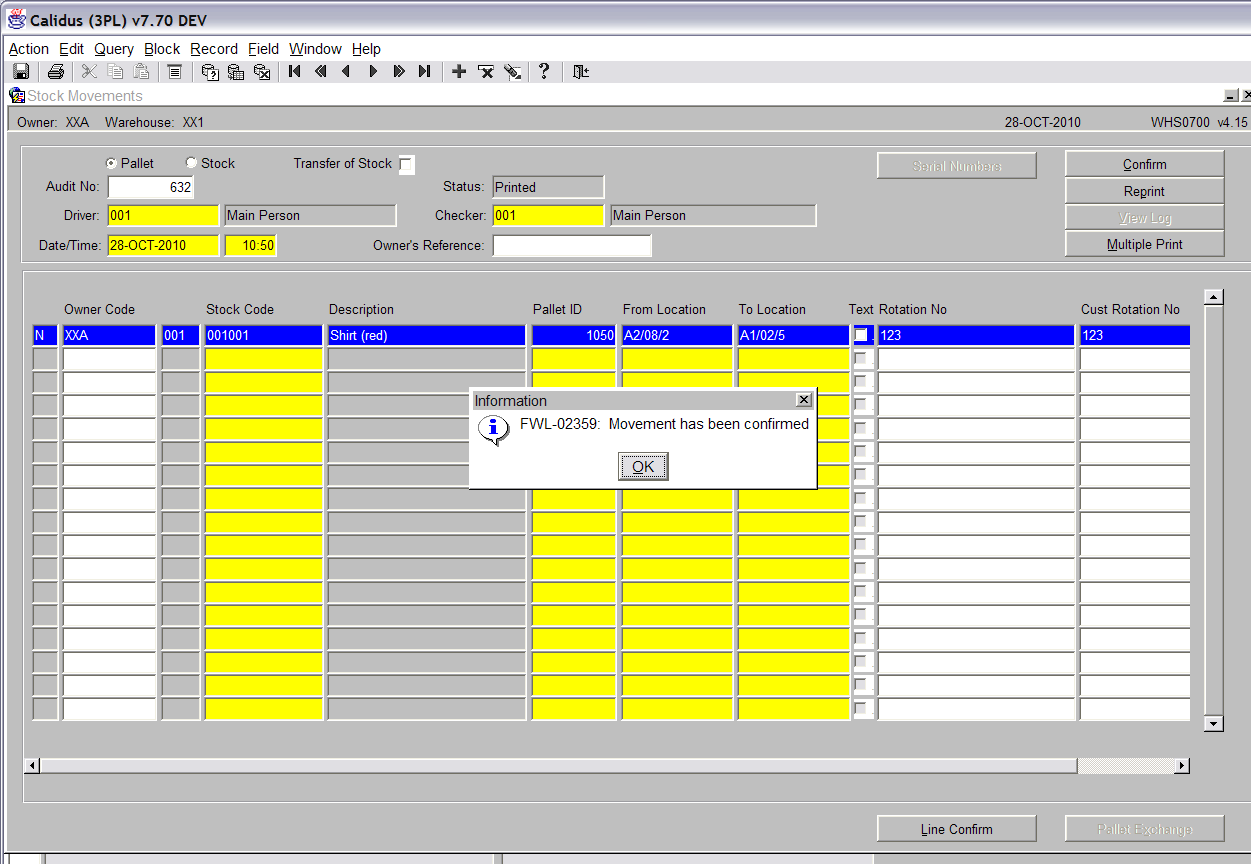Close the Information dialog with X

tap(803, 400)
